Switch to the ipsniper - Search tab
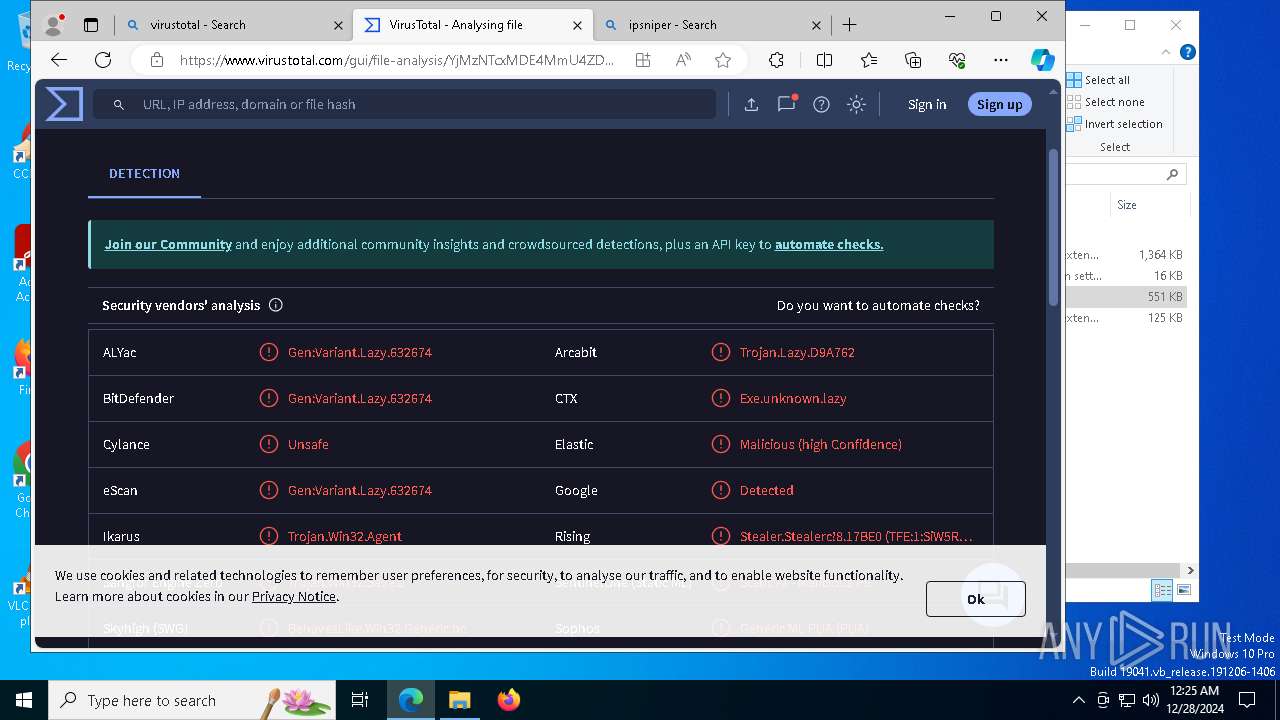1280x720 pixels. tap(713, 25)
